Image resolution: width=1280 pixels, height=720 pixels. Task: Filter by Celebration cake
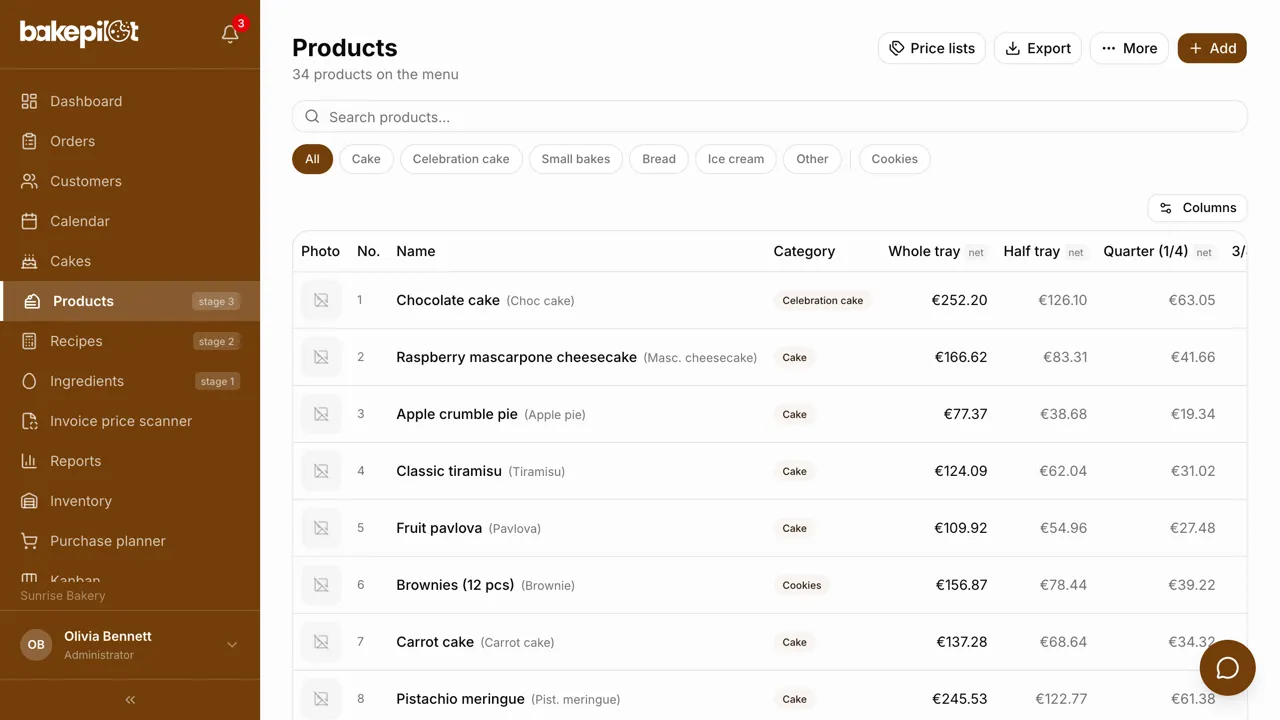(x=461, y=159)
